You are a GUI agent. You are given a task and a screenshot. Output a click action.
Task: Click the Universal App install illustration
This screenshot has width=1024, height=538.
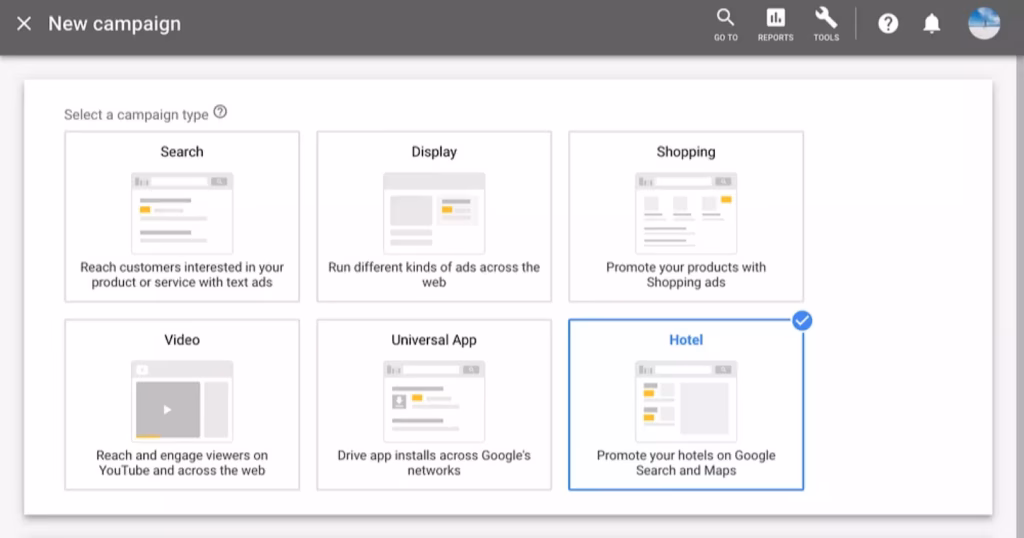point(434,401)
